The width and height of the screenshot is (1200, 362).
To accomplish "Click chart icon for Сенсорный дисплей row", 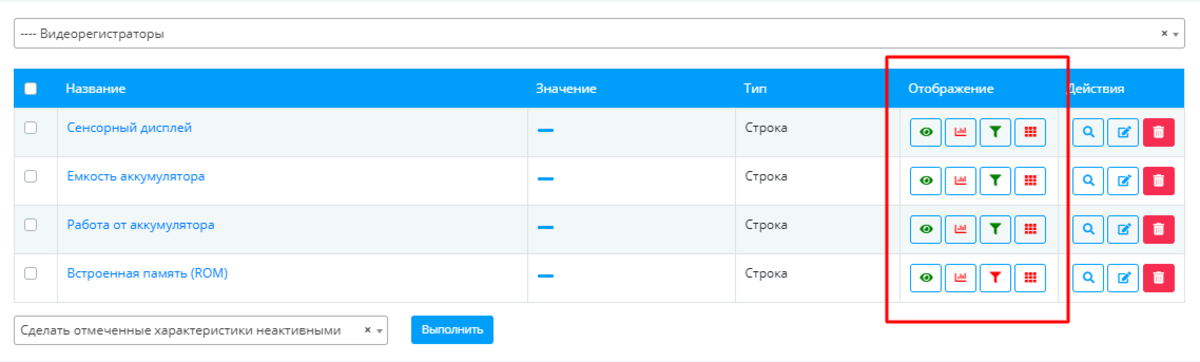I will coord(960,132).
